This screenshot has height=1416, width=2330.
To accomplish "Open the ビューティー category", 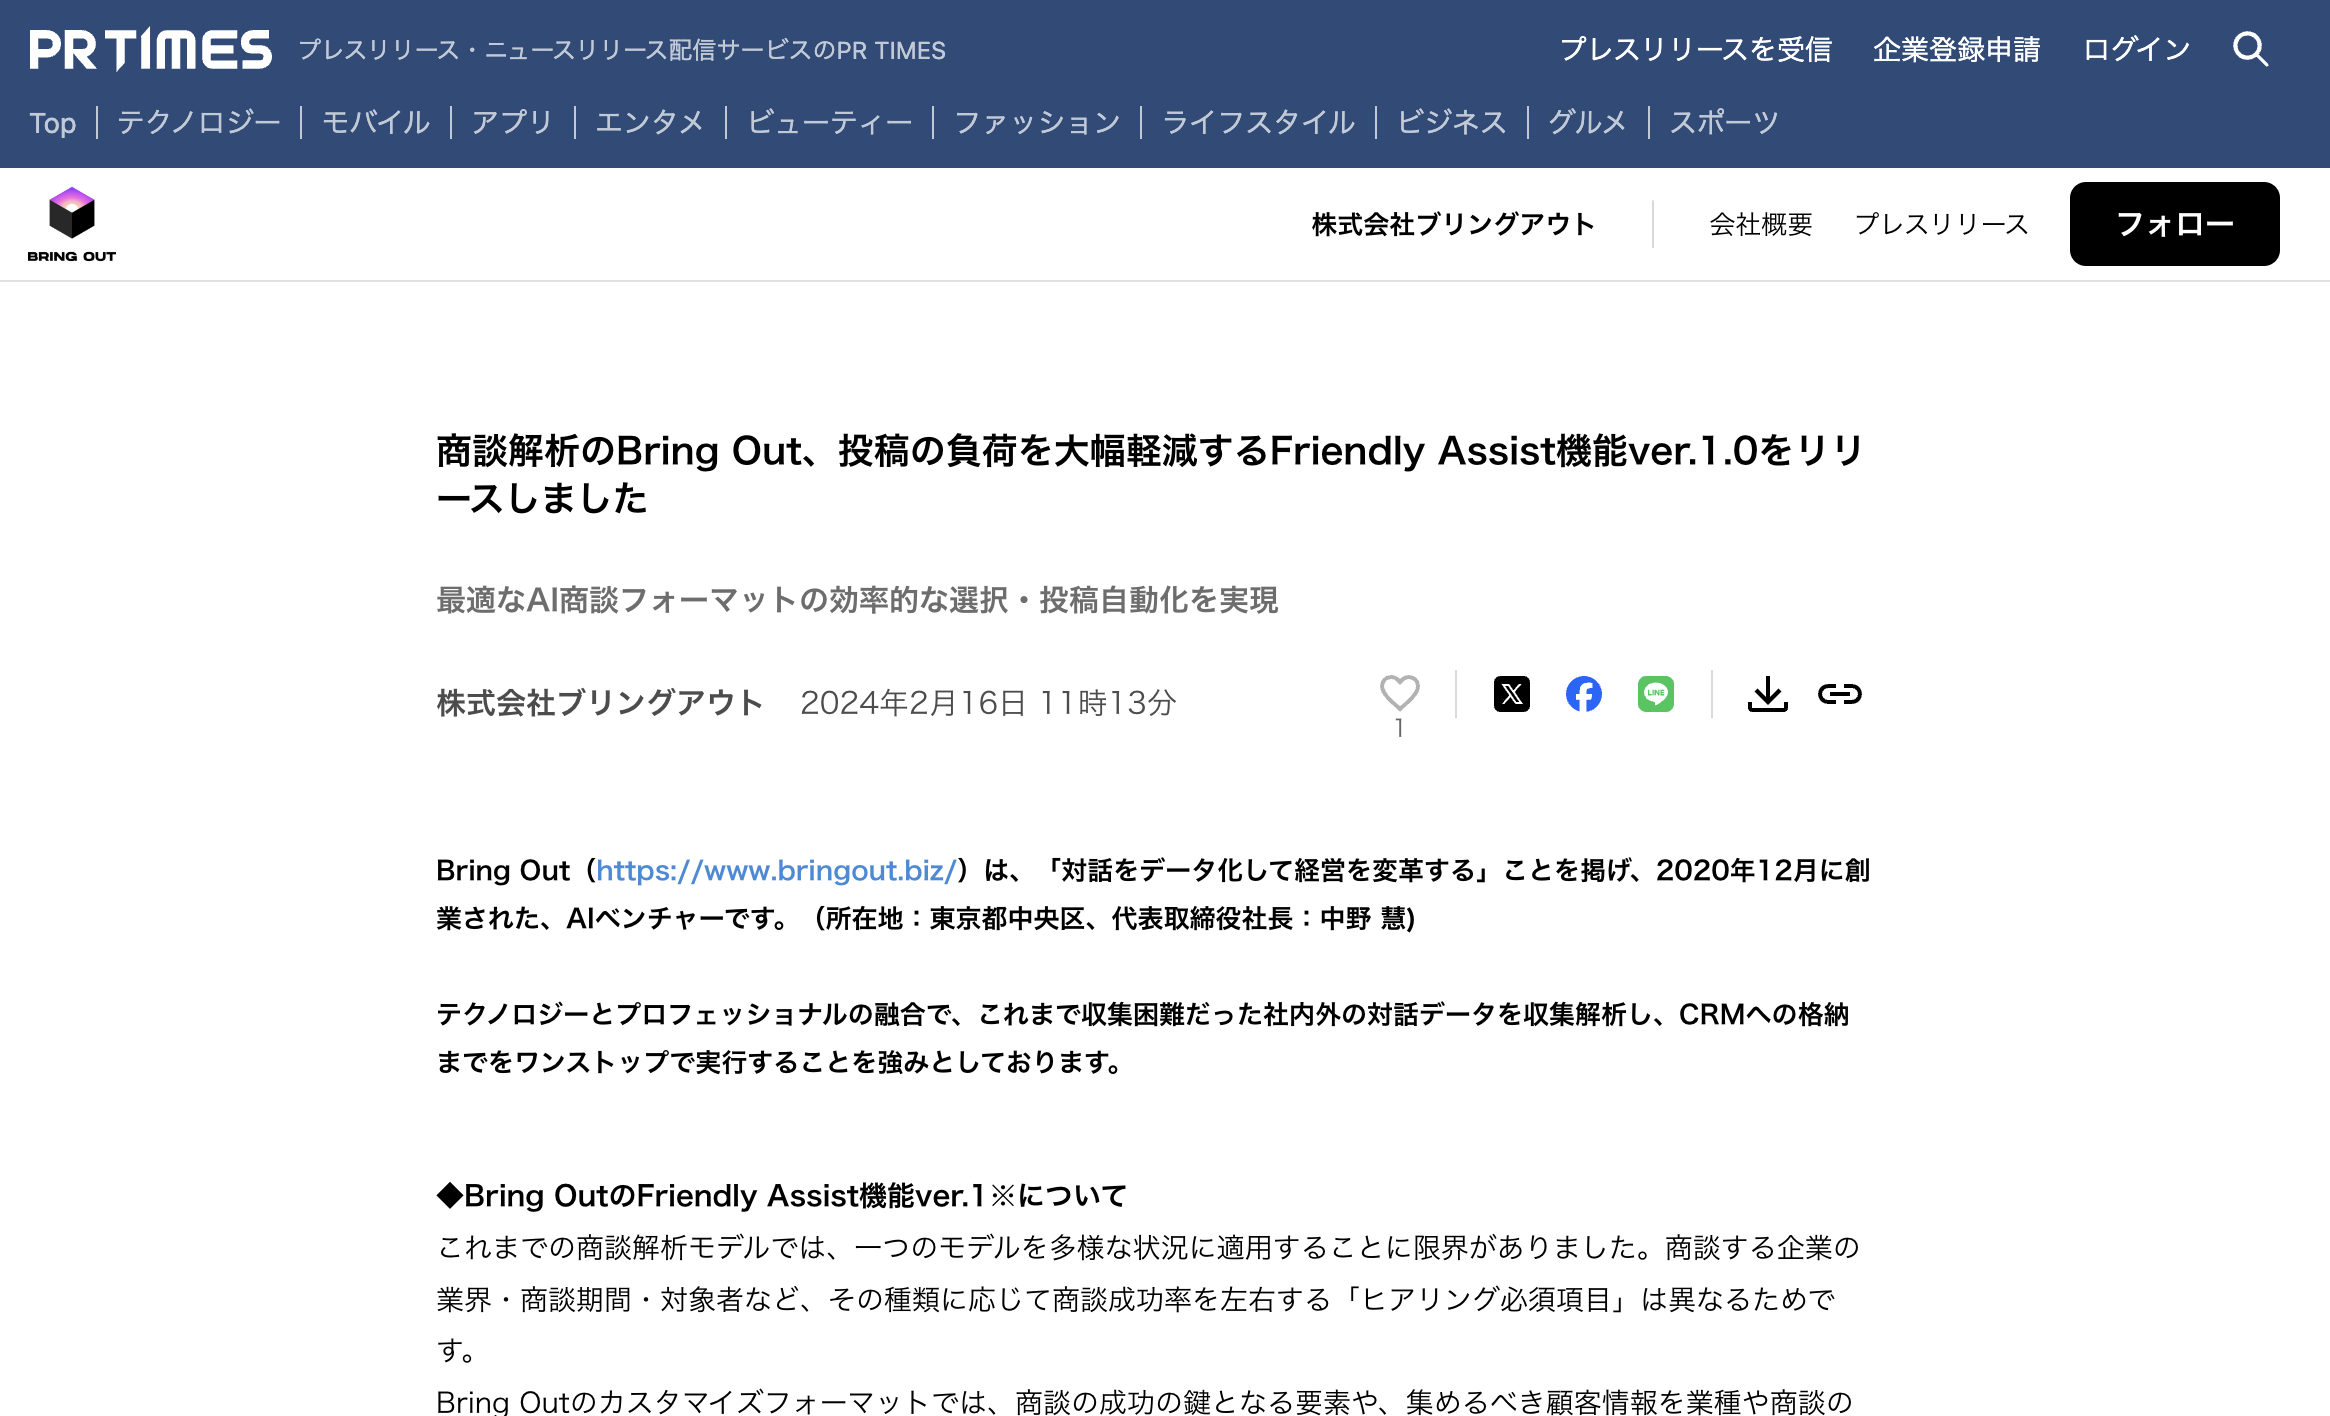I will (x=829, y=123).
